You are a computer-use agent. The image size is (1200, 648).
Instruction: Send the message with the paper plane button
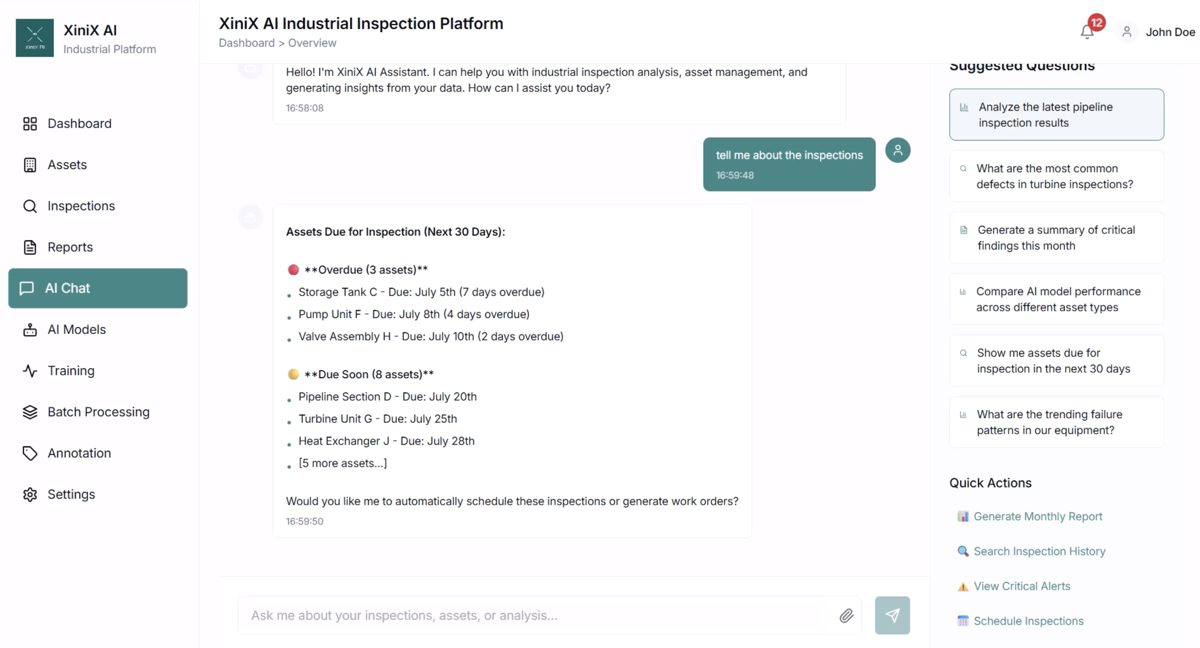[x=891, y=615]
